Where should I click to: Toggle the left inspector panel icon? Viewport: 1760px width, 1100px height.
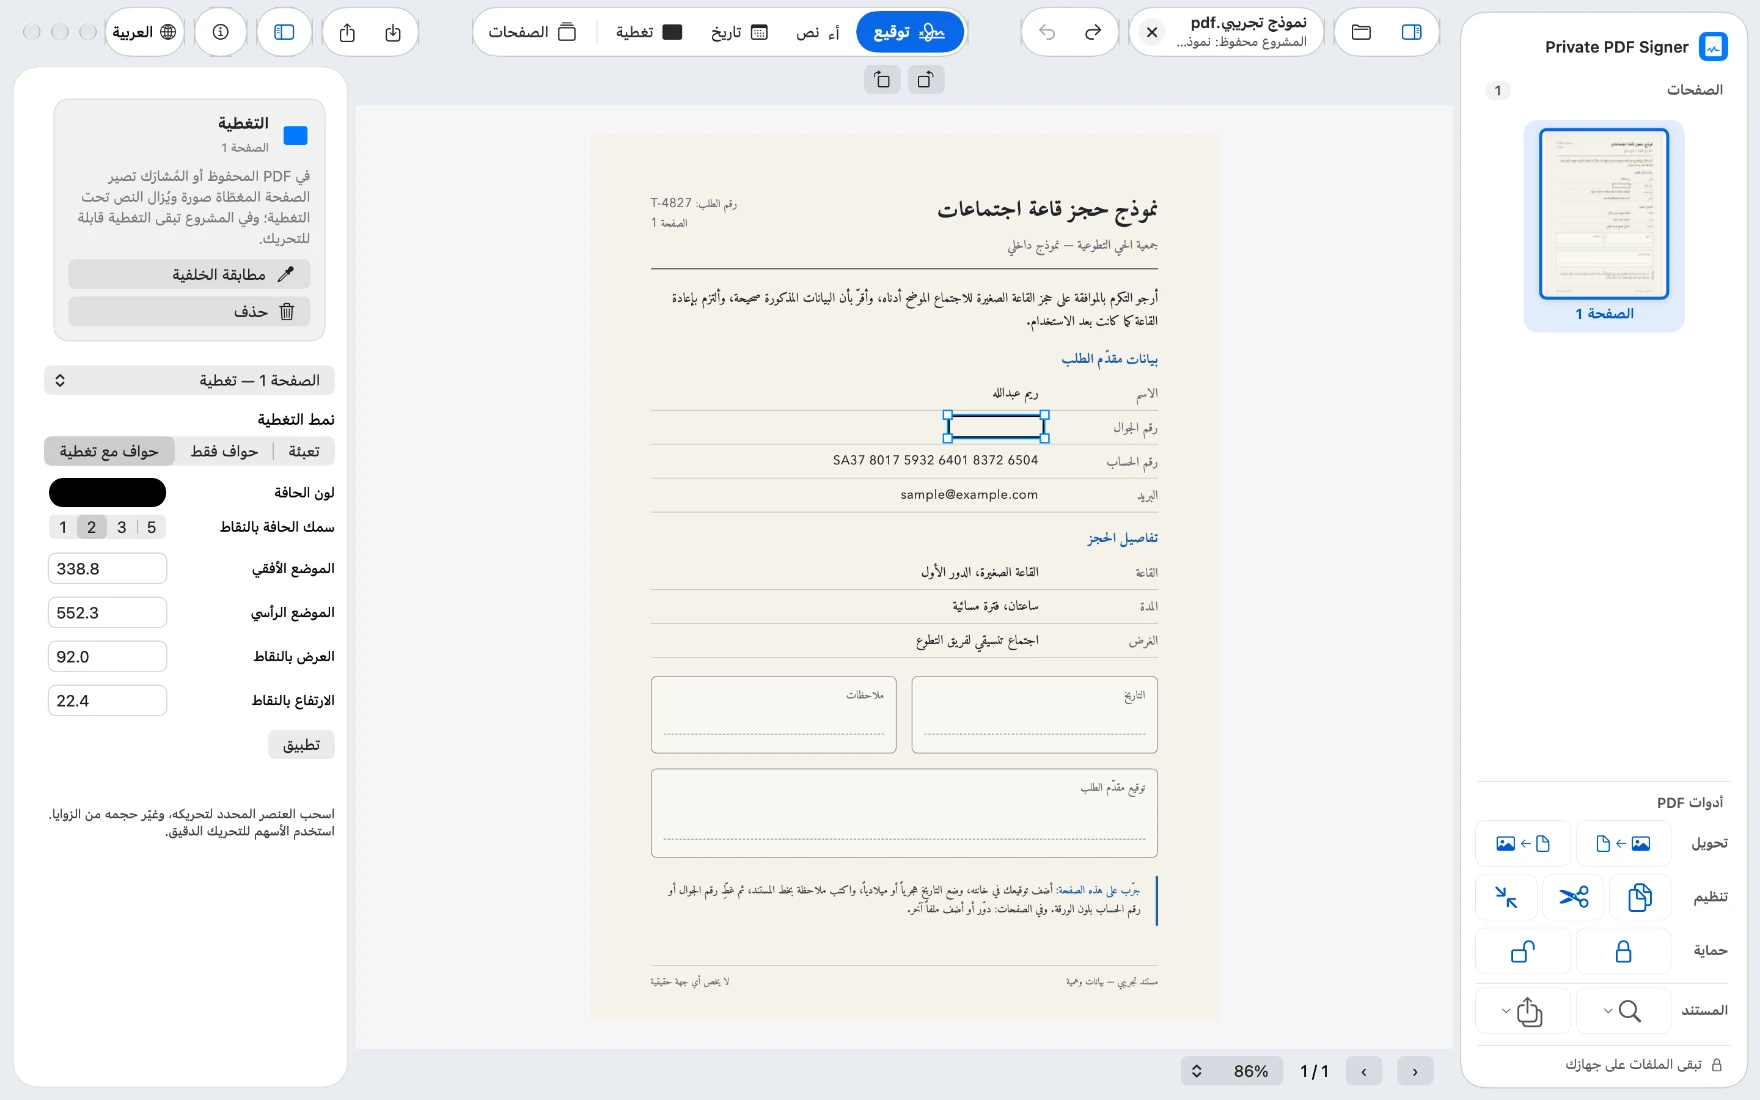coord(285,32)
